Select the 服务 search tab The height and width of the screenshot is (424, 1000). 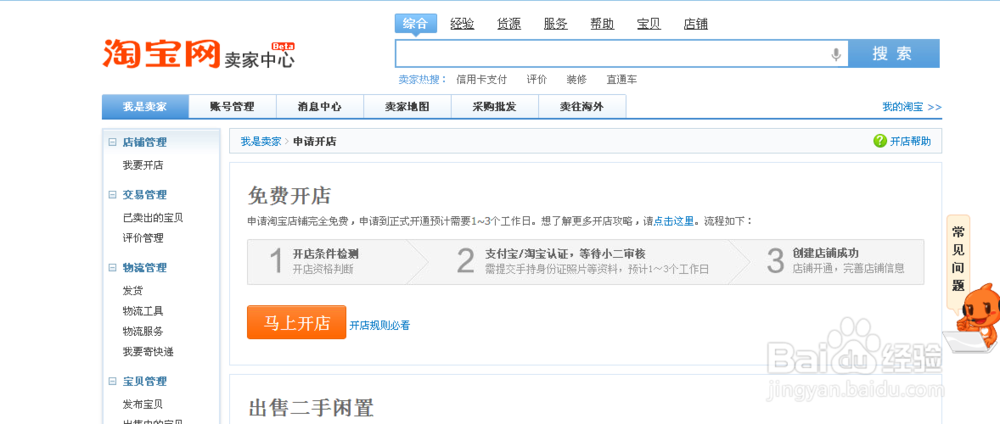(555, 24)
